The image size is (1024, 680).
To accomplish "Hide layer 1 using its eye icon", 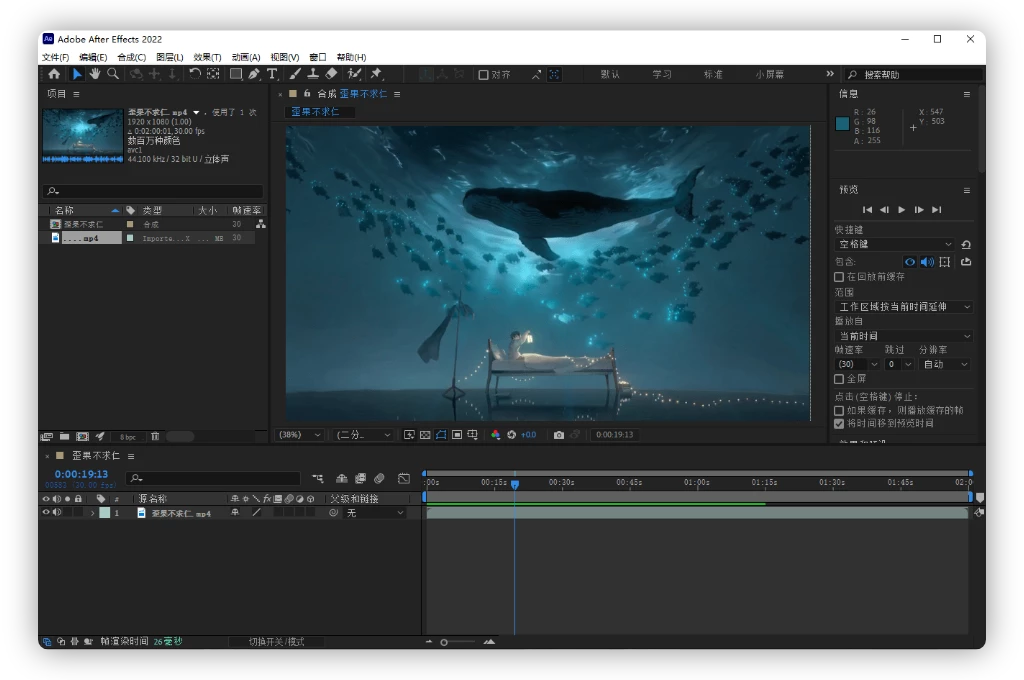I will pyautogui.click(x=45, y=513).
